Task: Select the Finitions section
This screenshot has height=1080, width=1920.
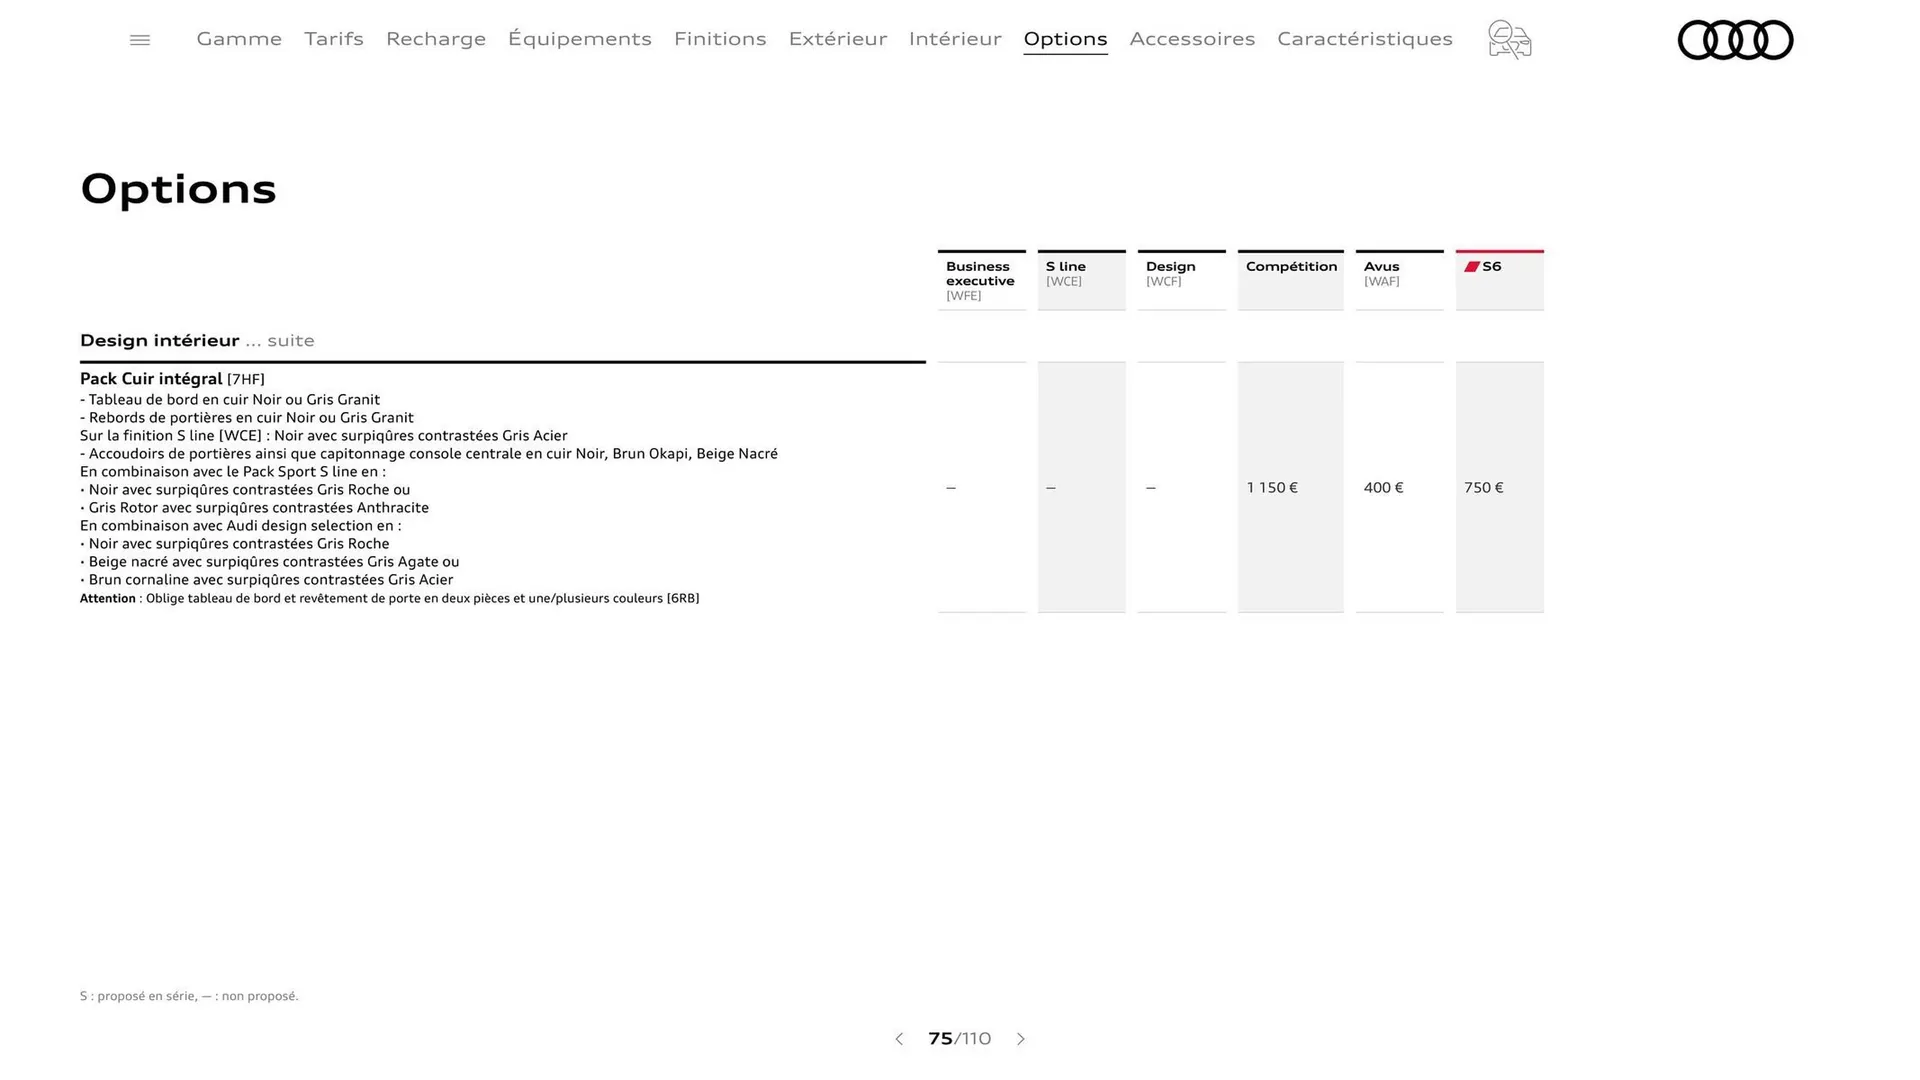Action: (x=720, y=39)
